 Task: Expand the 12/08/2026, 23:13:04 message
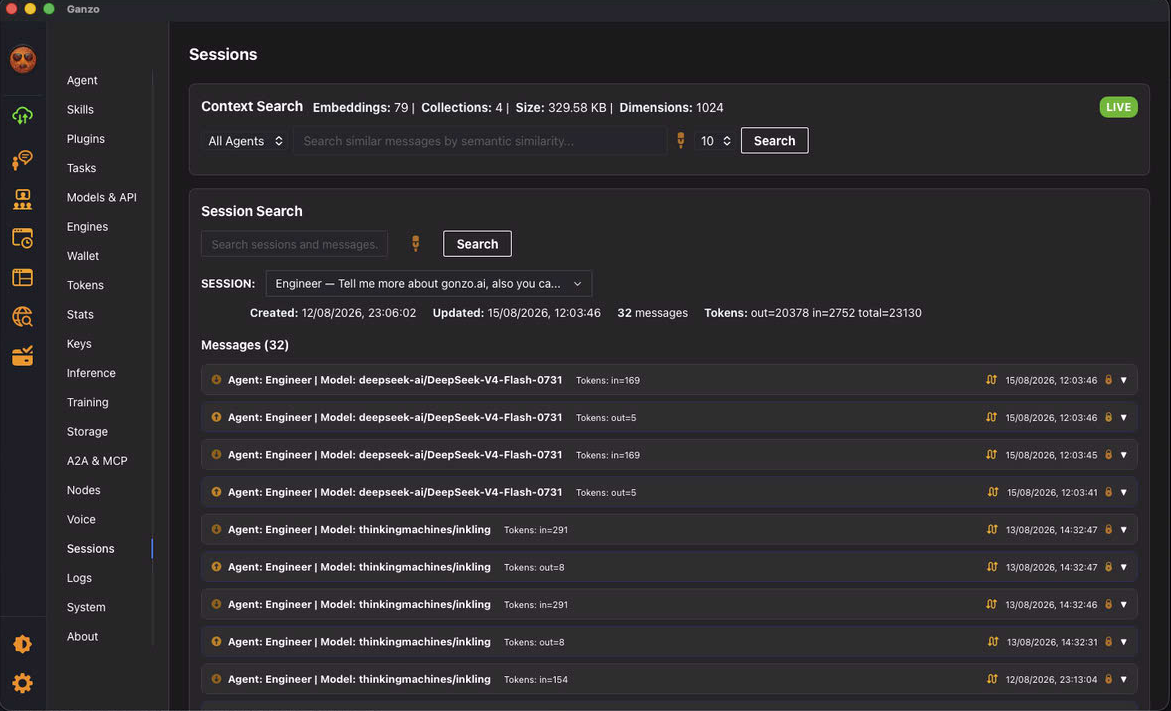click(x=1123, y=679)
